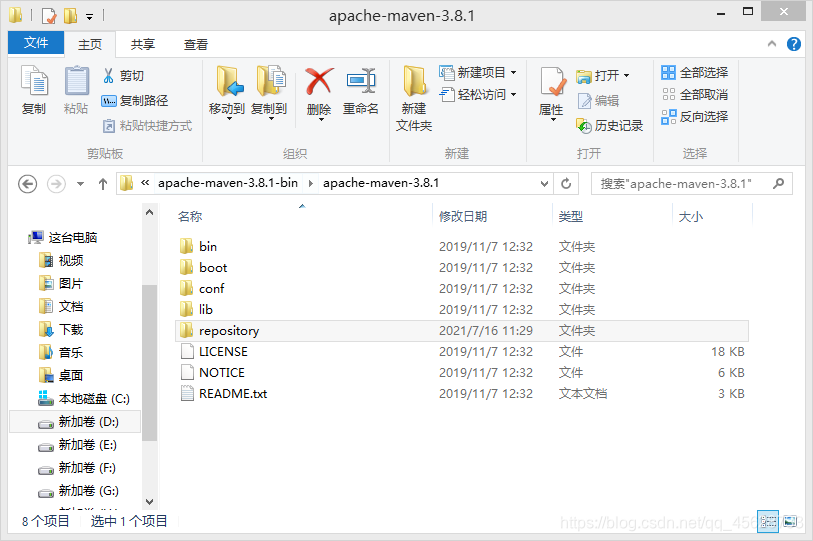813x541 pixels.
Task: Select the repository folder
Action: click(x=461, y=330)
